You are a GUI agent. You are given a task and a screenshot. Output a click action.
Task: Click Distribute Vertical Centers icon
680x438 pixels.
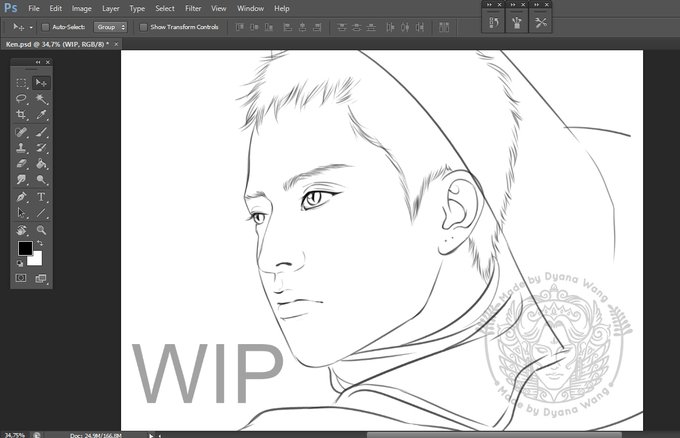356,27
